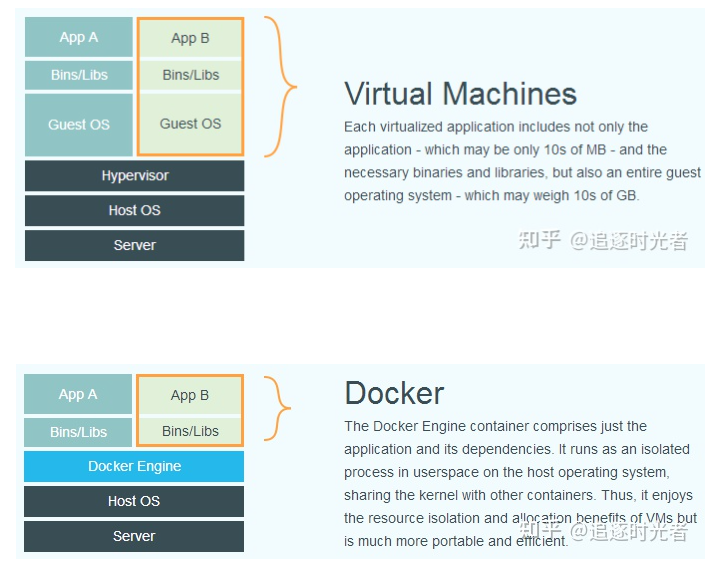
Task: Select the teal App A box in the Virtual Machines diagram
Action: tap(78, 37)
